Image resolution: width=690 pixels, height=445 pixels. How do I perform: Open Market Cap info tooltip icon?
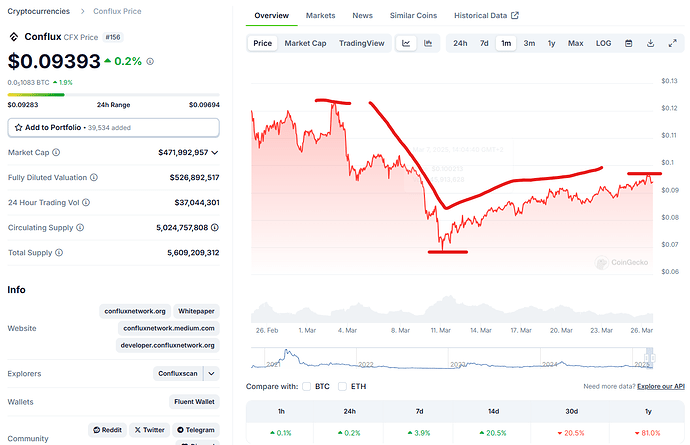tap(56, 152)
